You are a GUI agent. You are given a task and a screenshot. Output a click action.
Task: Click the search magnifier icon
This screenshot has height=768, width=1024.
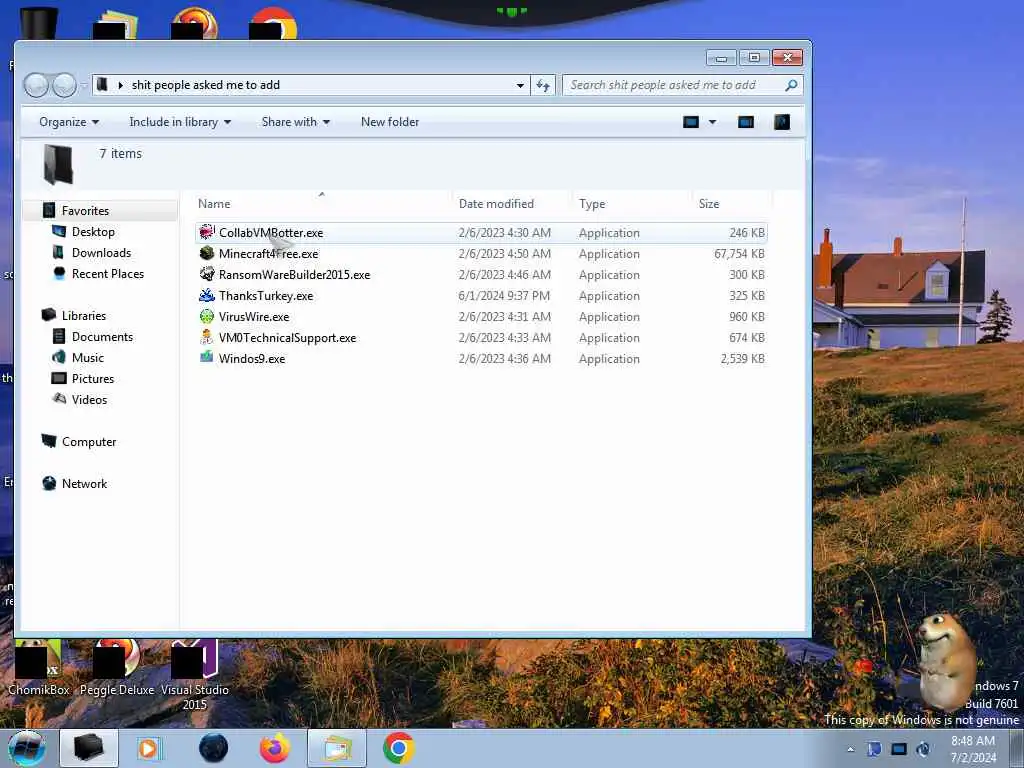point(791,85)
